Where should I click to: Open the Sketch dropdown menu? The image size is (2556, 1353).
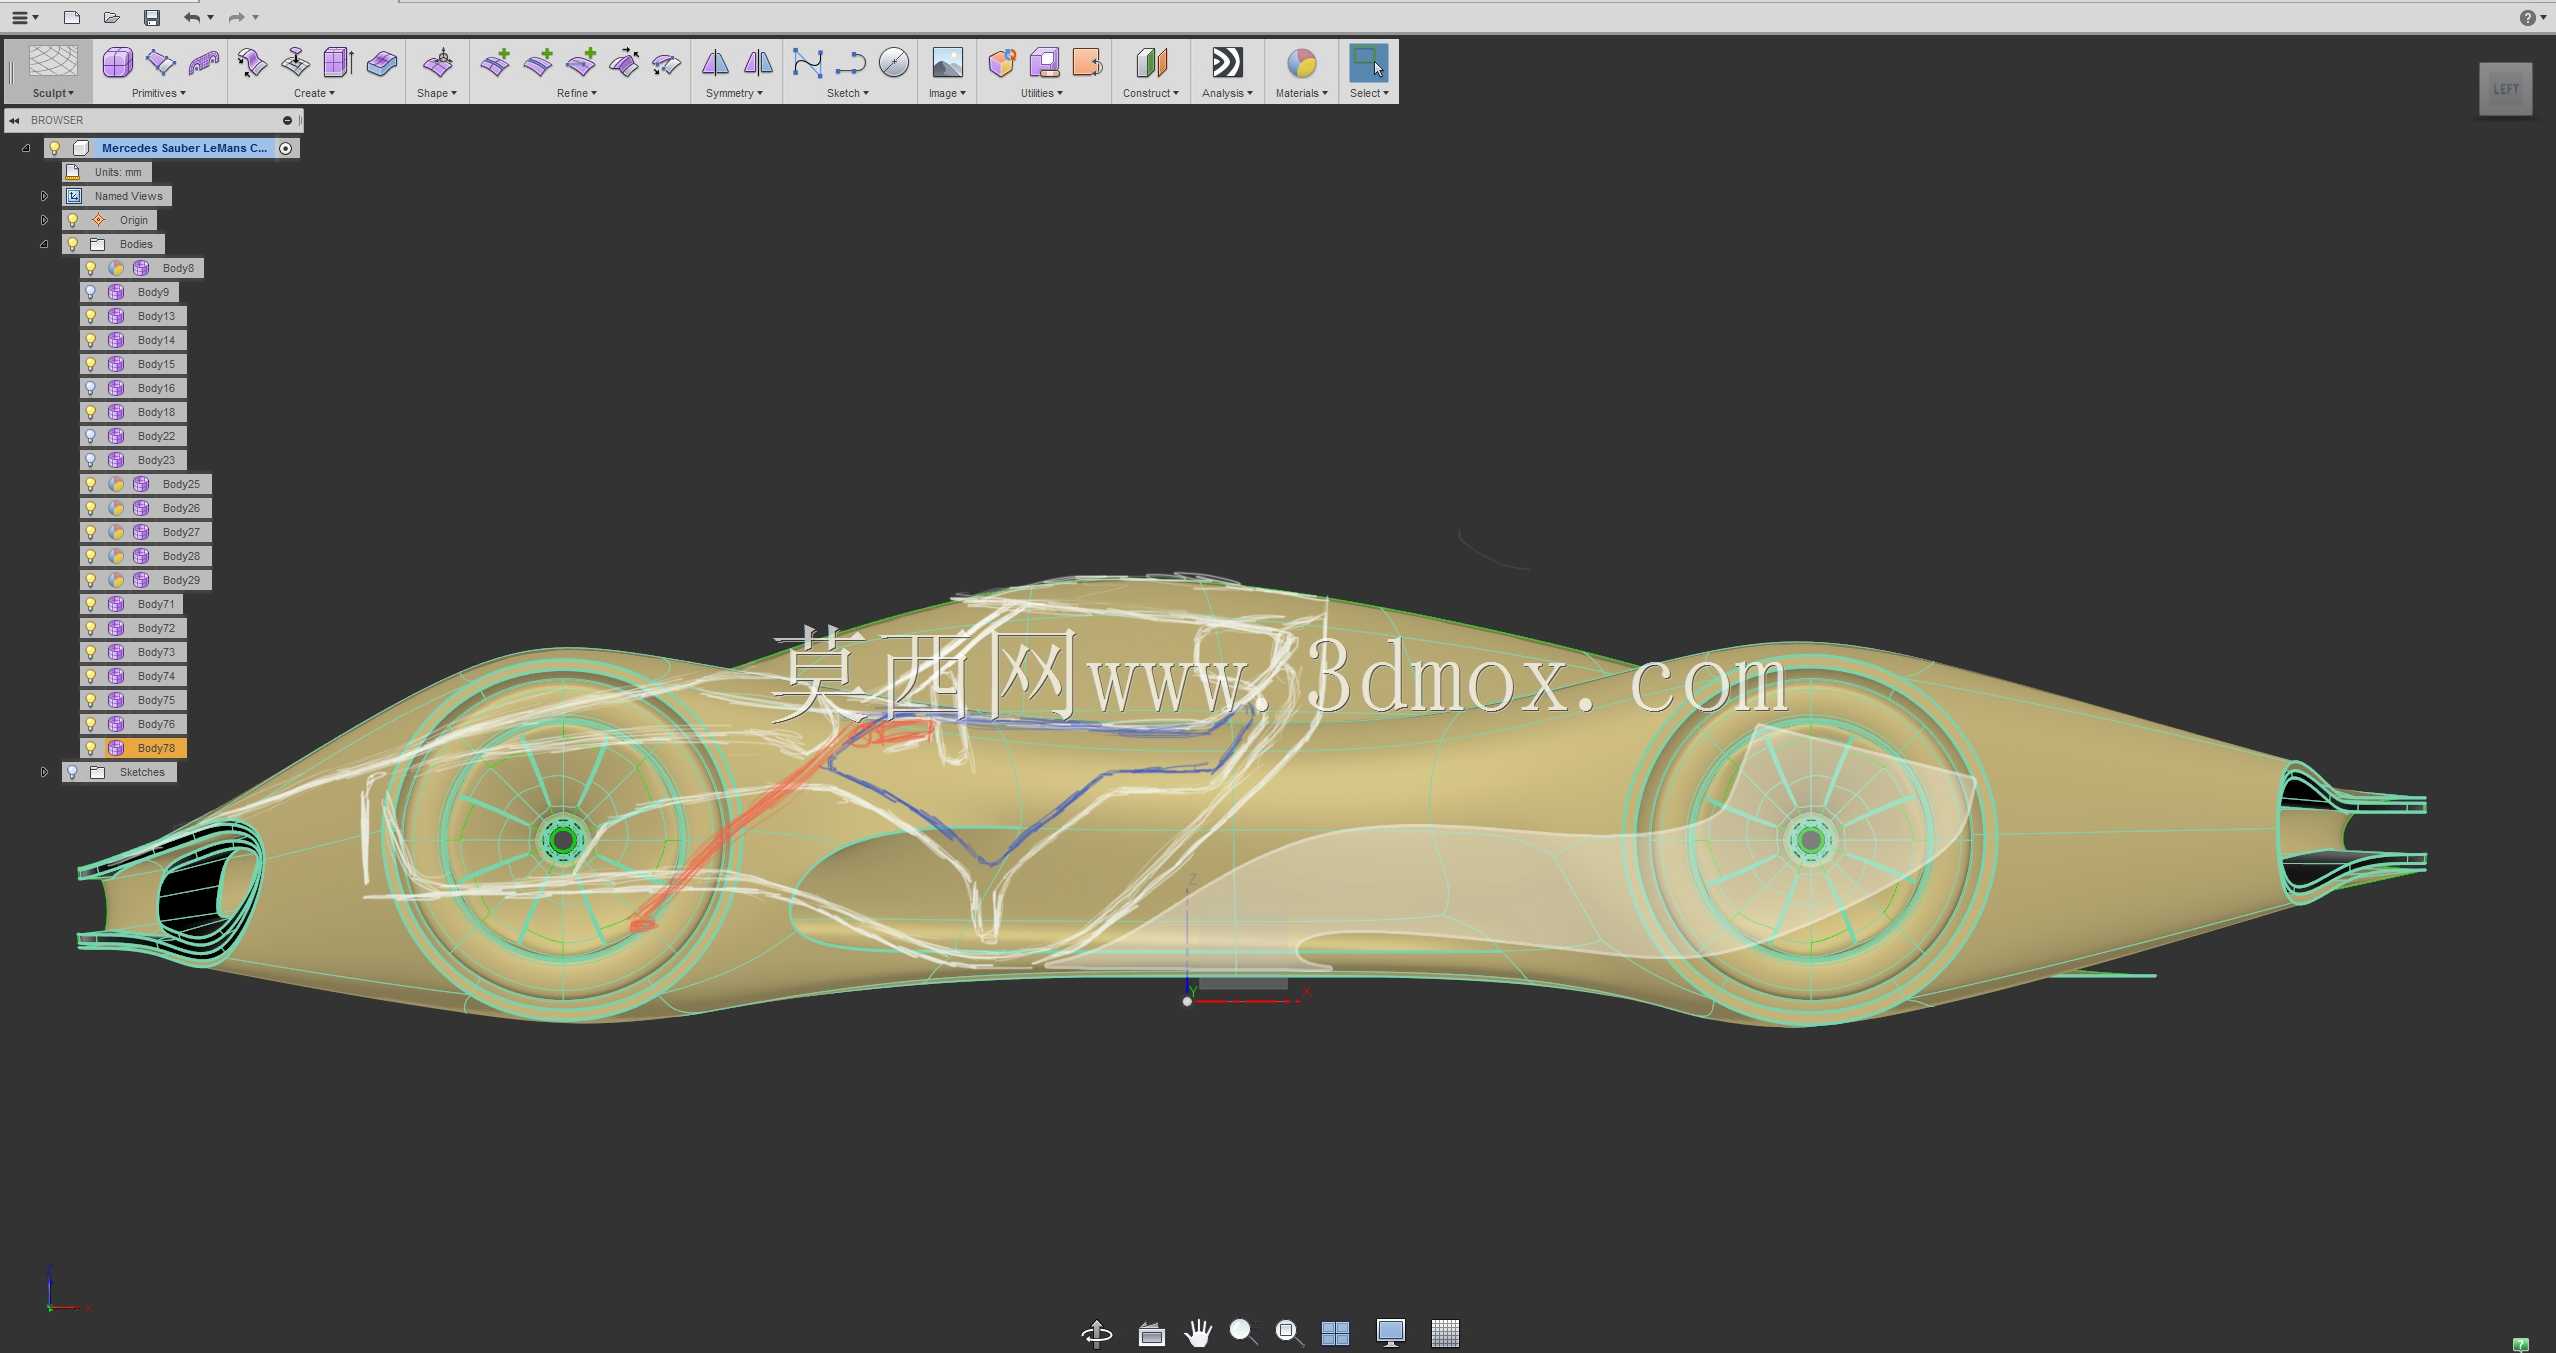pos(848,93)
